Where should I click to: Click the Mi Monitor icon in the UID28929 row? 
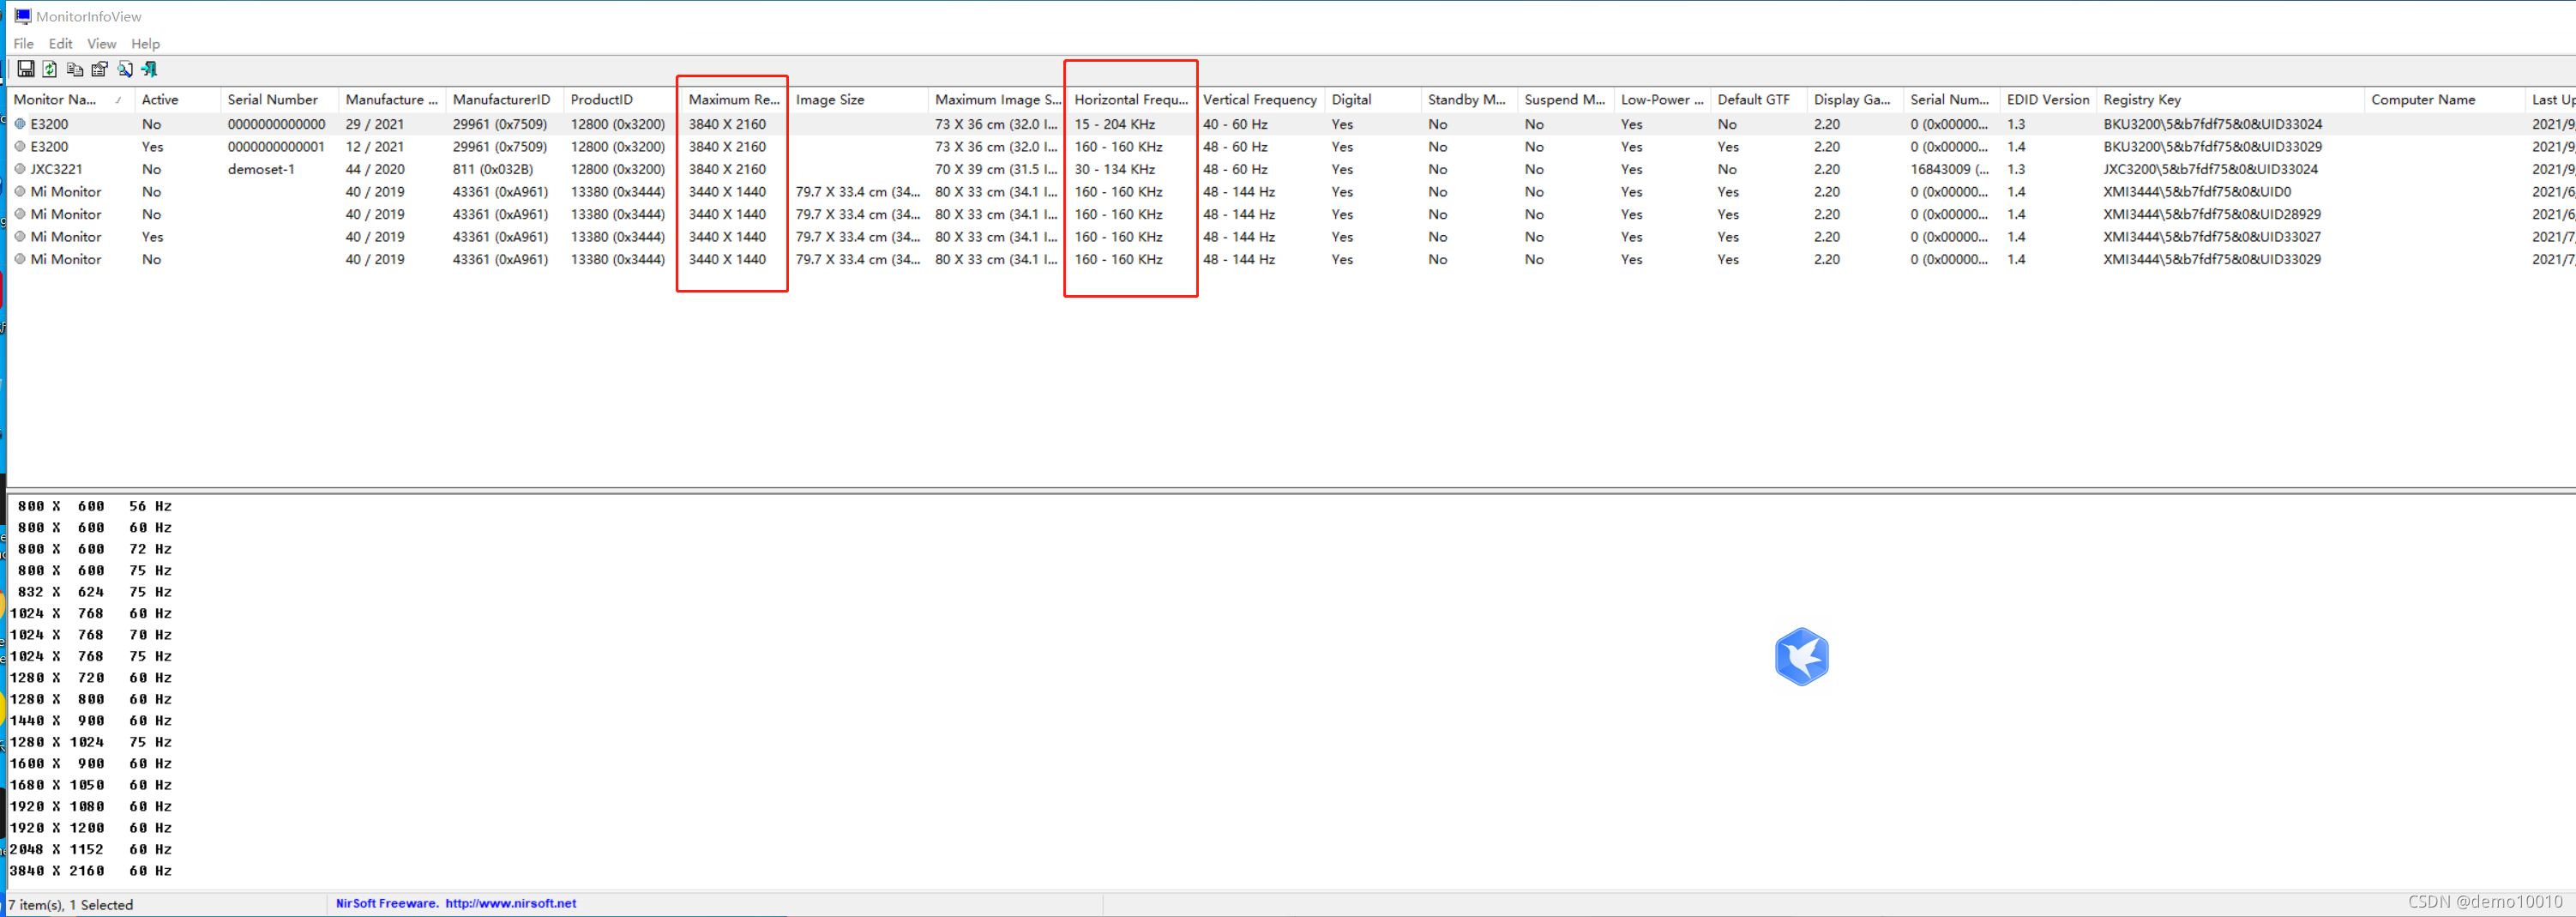click(x=20, y=214)
